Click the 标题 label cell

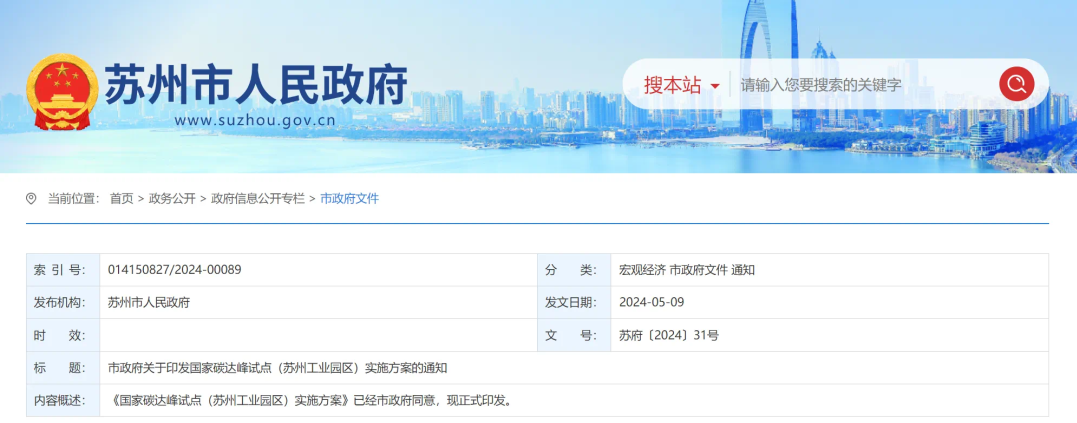[x=63, y=368]
